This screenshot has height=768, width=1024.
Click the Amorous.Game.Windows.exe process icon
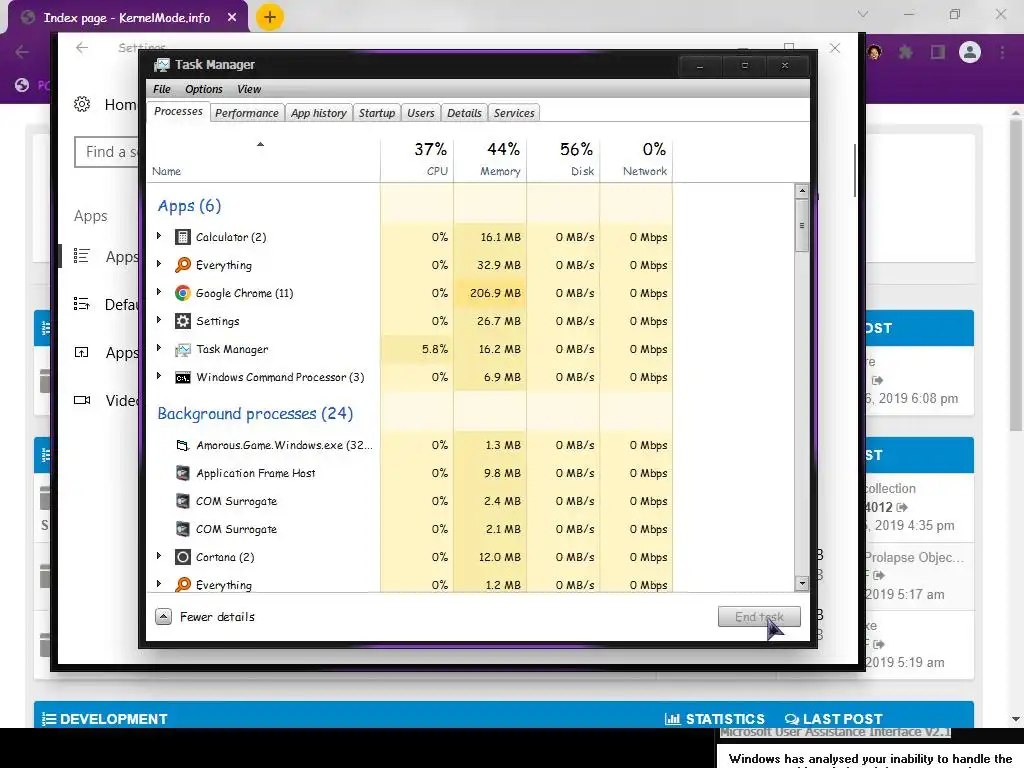pos(183,445)
